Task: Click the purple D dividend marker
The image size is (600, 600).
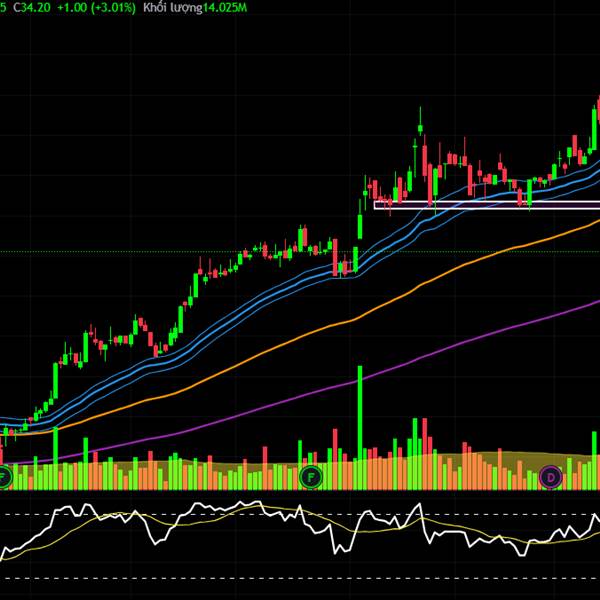Action: click(x=551, y=477)
